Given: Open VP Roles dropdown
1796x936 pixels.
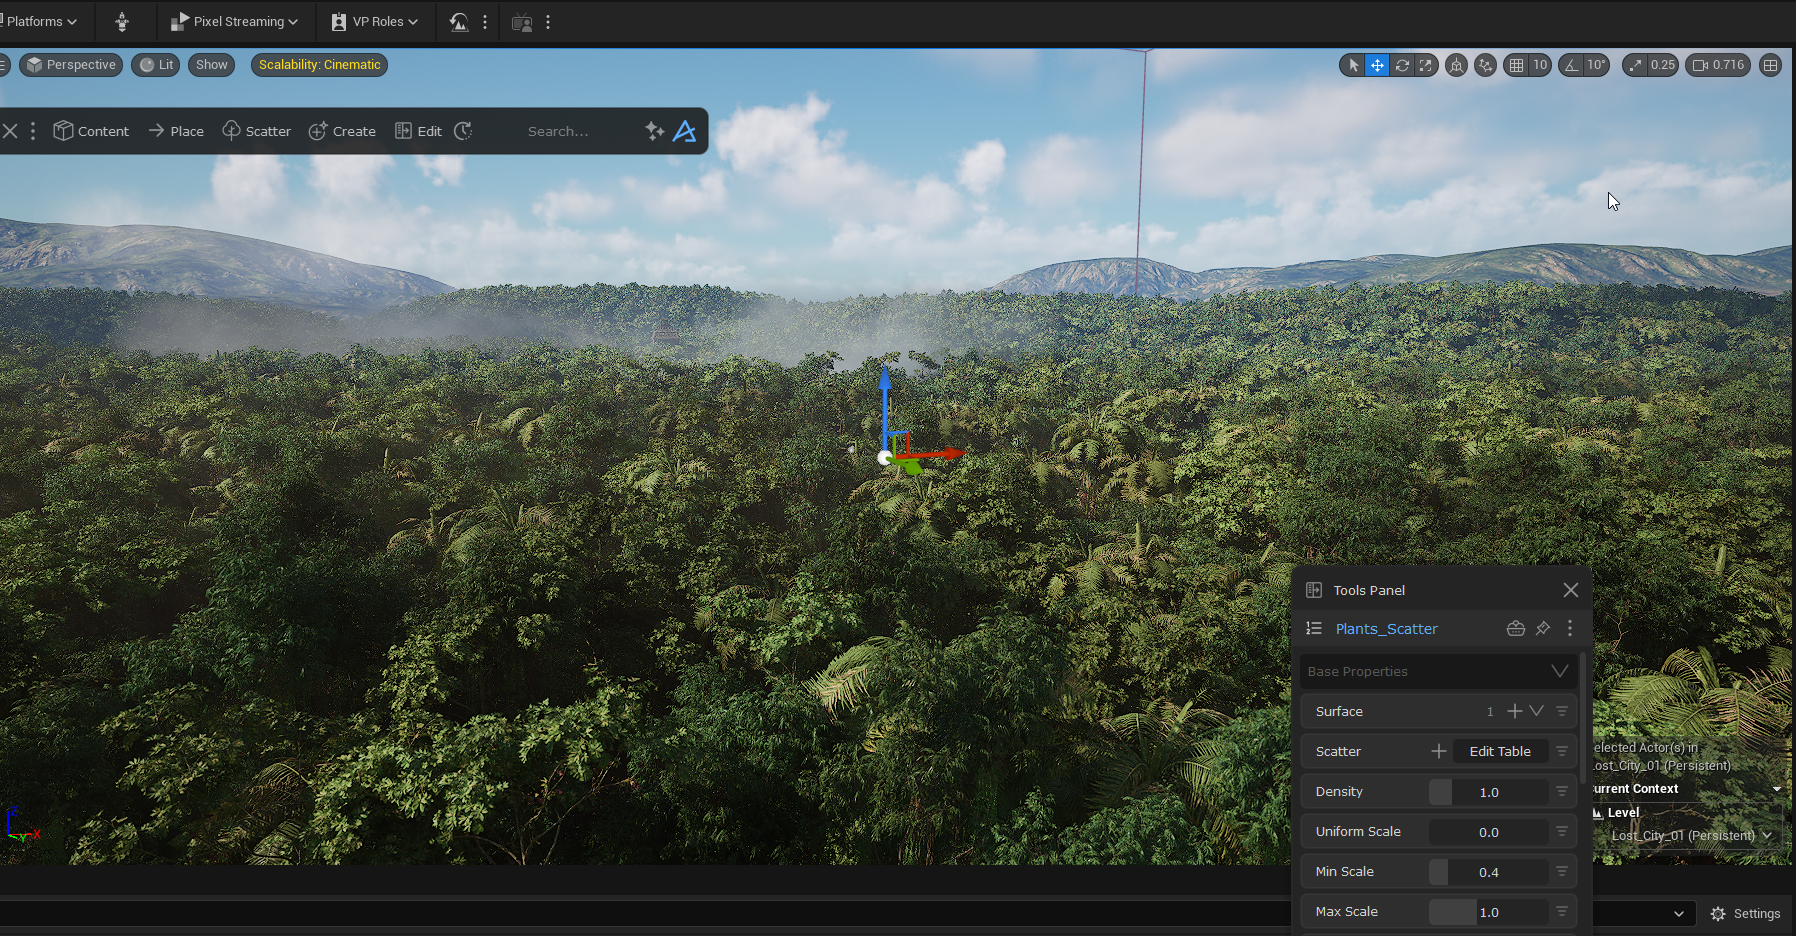Looking at the screenshot, I should point(374,21).
